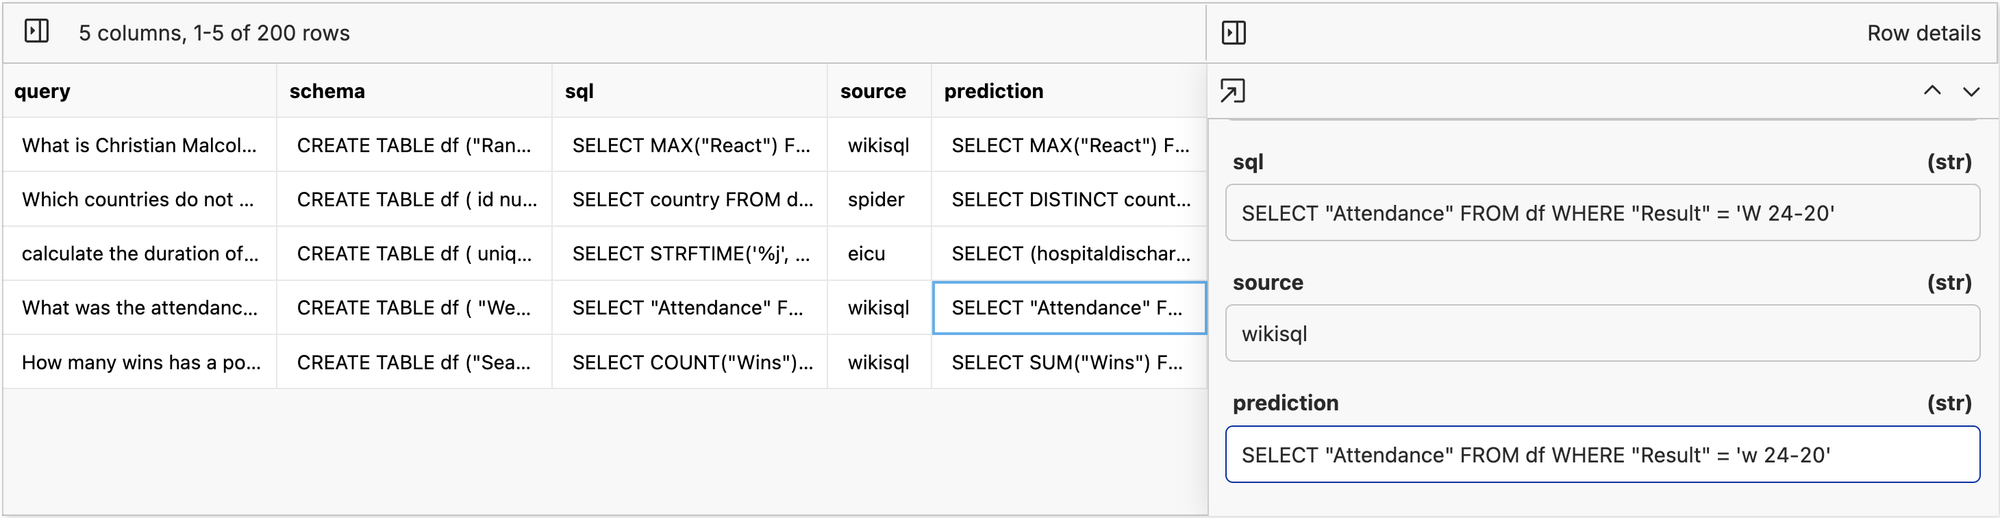Image resolution: width=2000 pixels, height=518 pixels.
Task: Go to previous row with up chevron
Action: tap(1932, 91)
